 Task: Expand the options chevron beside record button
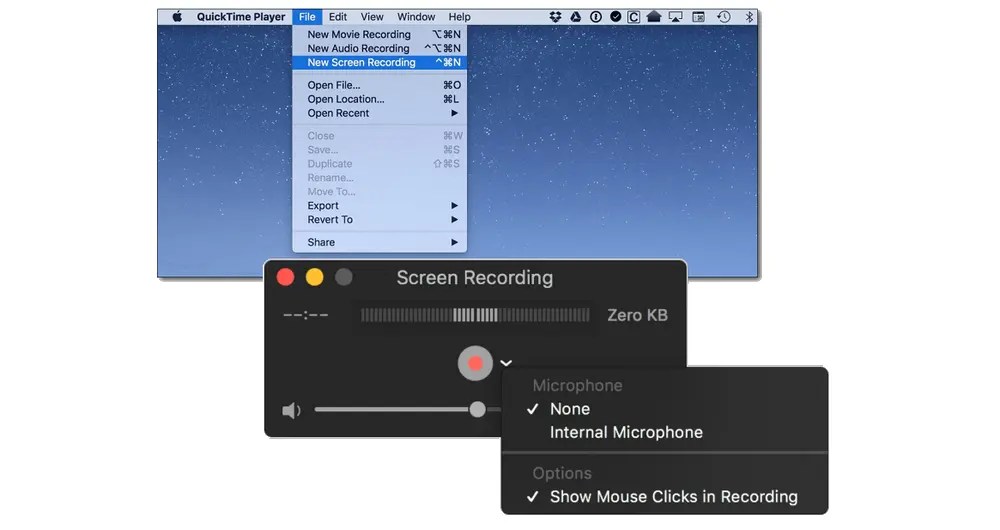(x=506, y=364)
